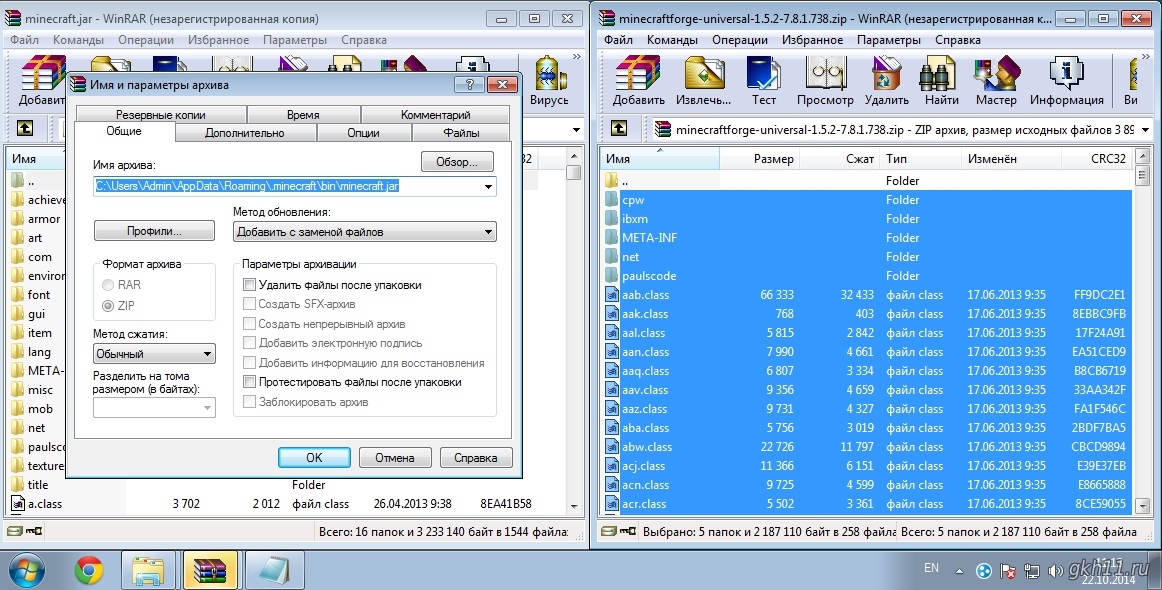1162x590 pixels.
Task: Switch to Опции tab
Action: tap(363, 133)
